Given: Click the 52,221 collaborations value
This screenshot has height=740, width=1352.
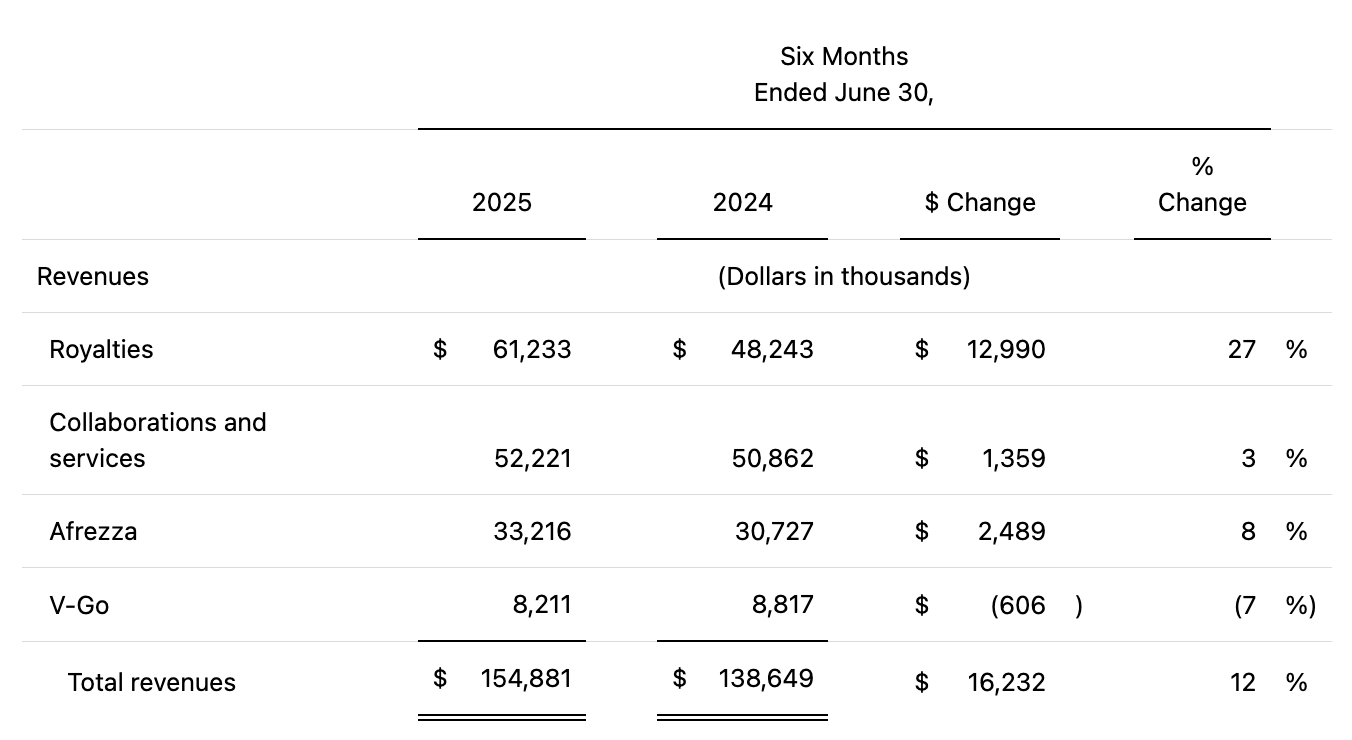Looking at the screenshot, I should [x=531, y=458].
